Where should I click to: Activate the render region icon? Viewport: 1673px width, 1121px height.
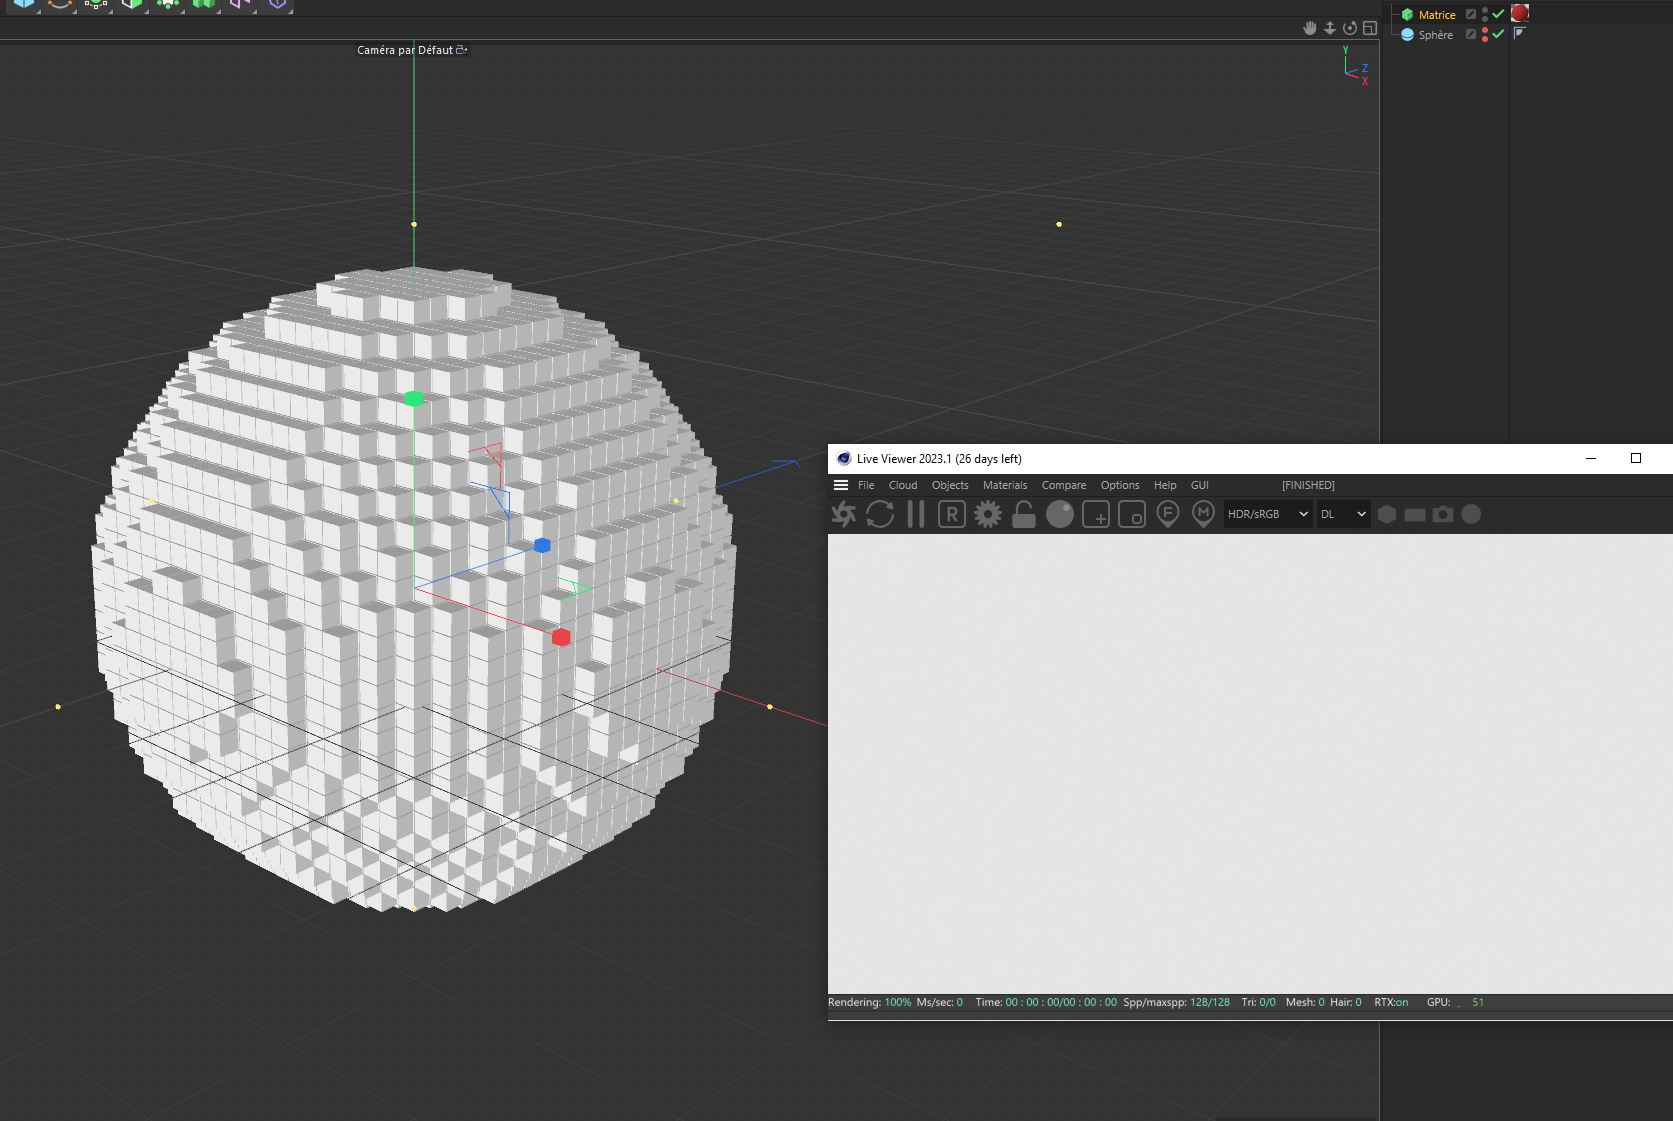point(1096,514)
